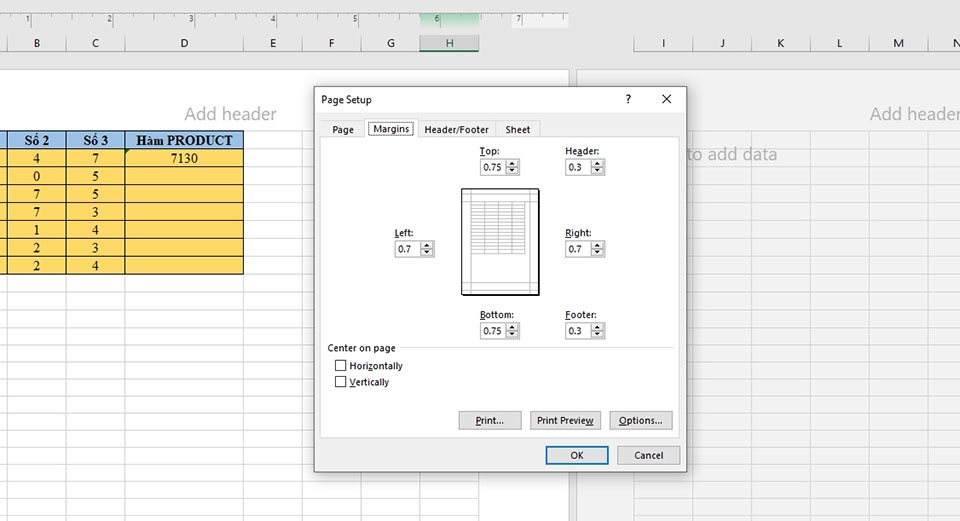Select column D header
960x521 pixels.
184,43
